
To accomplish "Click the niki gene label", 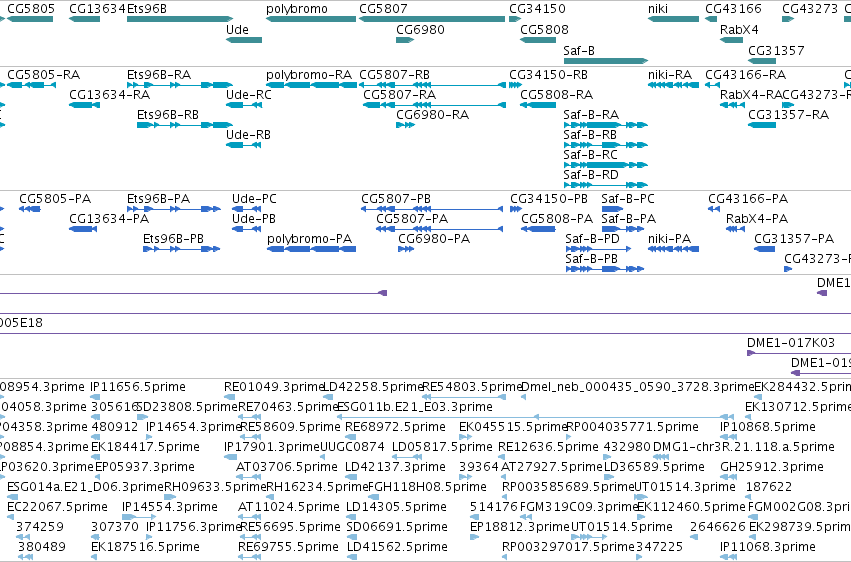I will pyautogui.click(x=658, y=9).
